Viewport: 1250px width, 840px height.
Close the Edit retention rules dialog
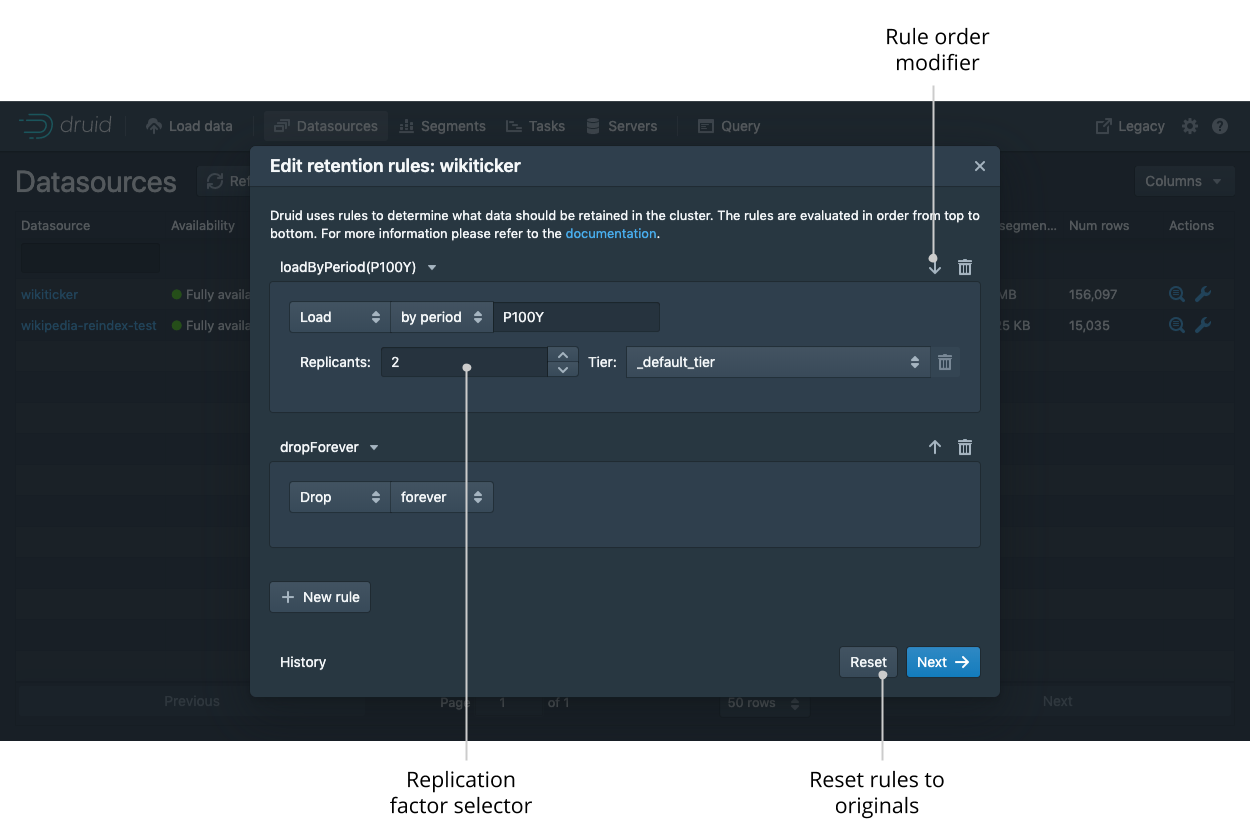tap(980, 166)
